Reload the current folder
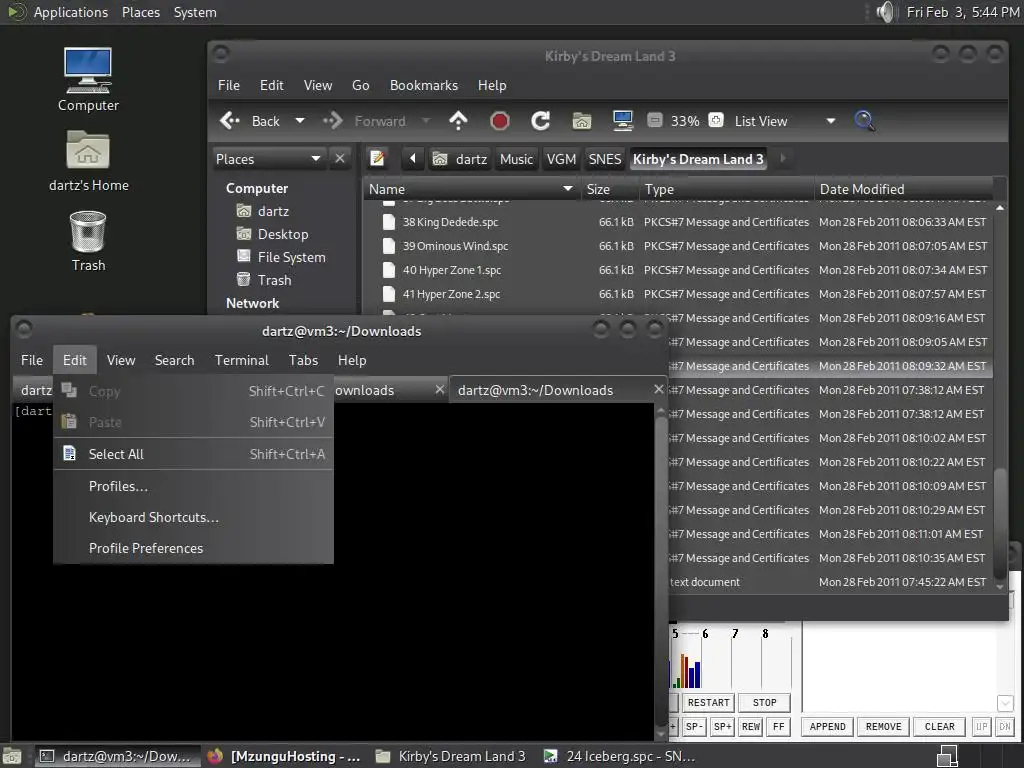The width and height of the screenshot is (1024, 768). (x=540, y=121)
